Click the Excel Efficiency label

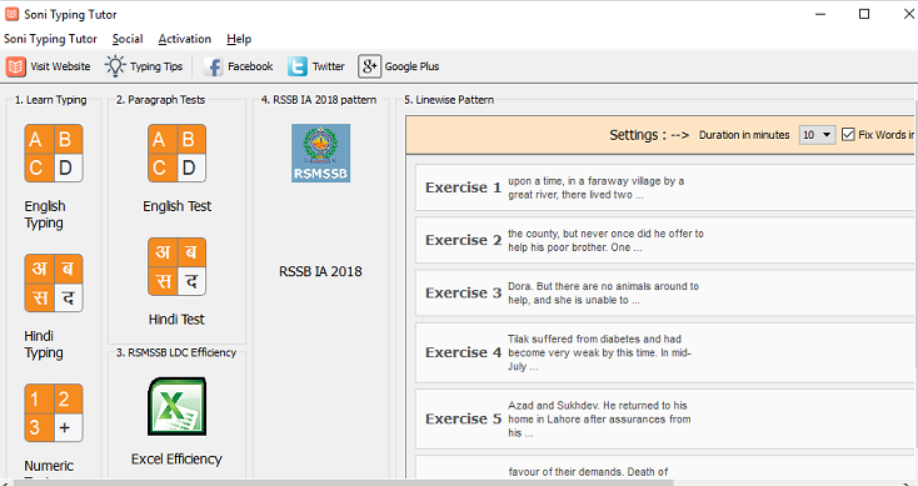point(177,459)
